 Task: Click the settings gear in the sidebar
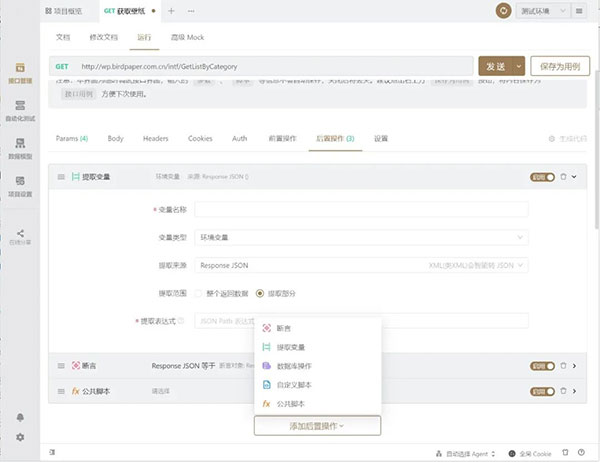[20, 437]
